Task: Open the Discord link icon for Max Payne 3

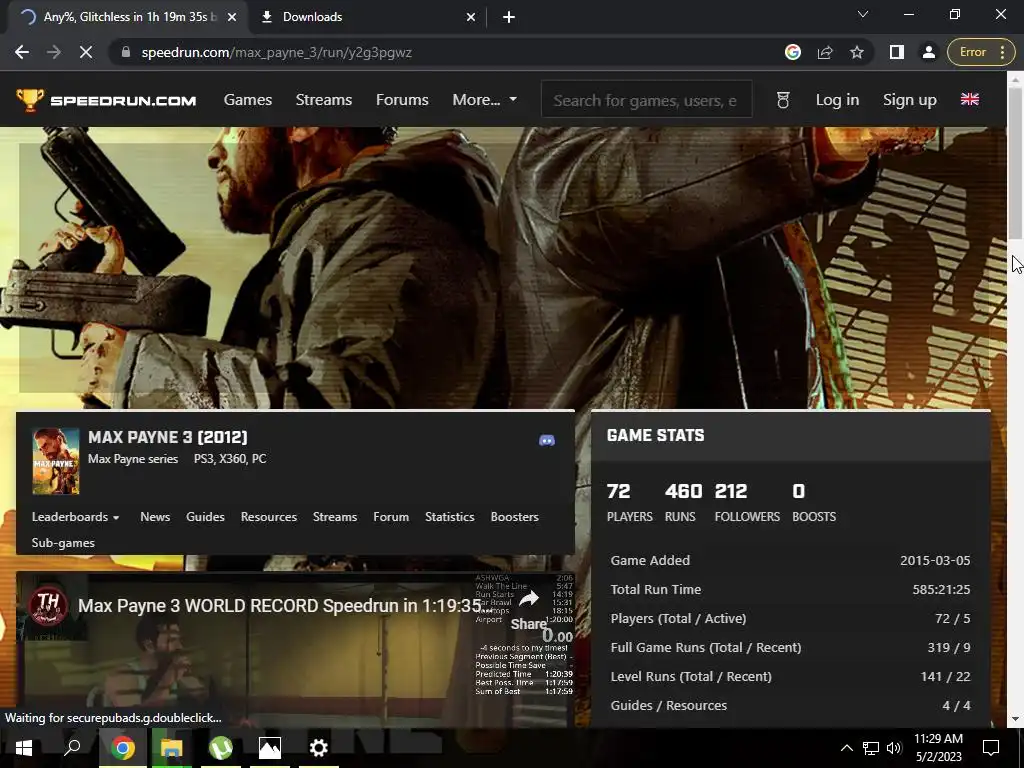Action: (547, 441)
